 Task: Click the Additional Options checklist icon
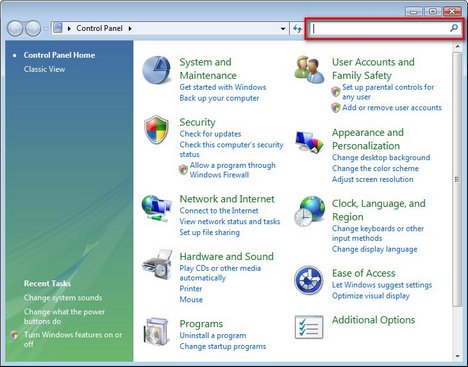click(309, 327)
